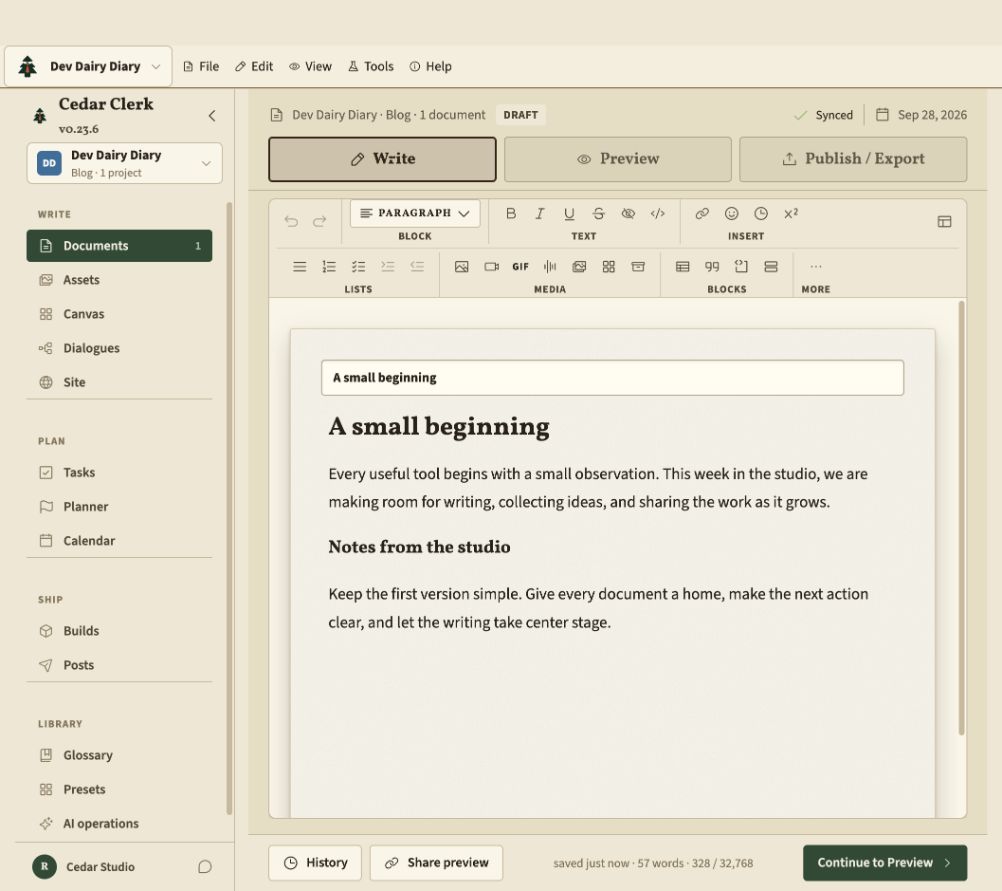Toggle inline code formatting

(658, 213)
